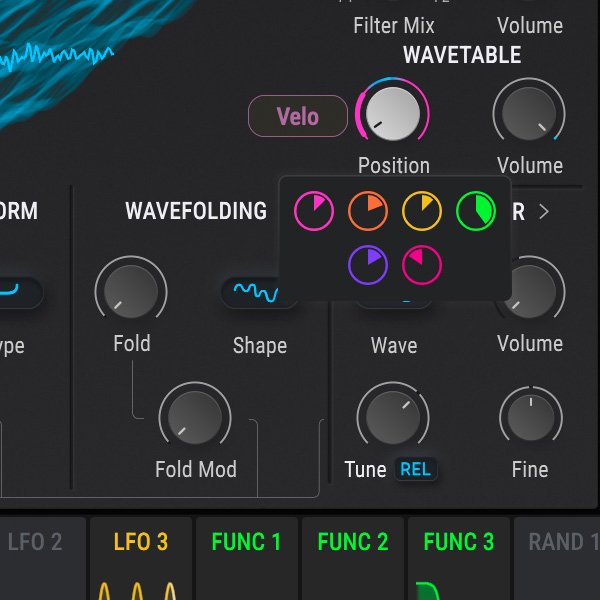
Task: Toggle the REL tune mode button
Action: click(x=415, y=470)
